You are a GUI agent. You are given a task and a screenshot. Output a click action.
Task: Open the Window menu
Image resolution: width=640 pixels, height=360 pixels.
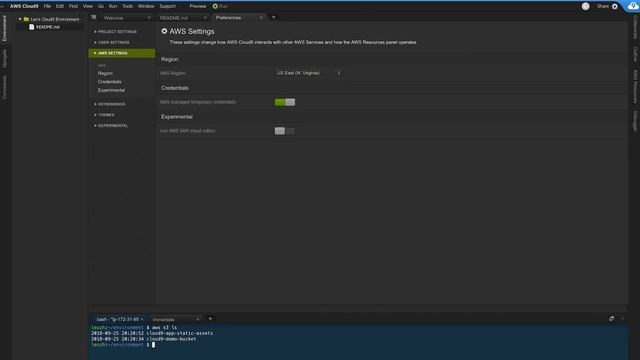146,6
